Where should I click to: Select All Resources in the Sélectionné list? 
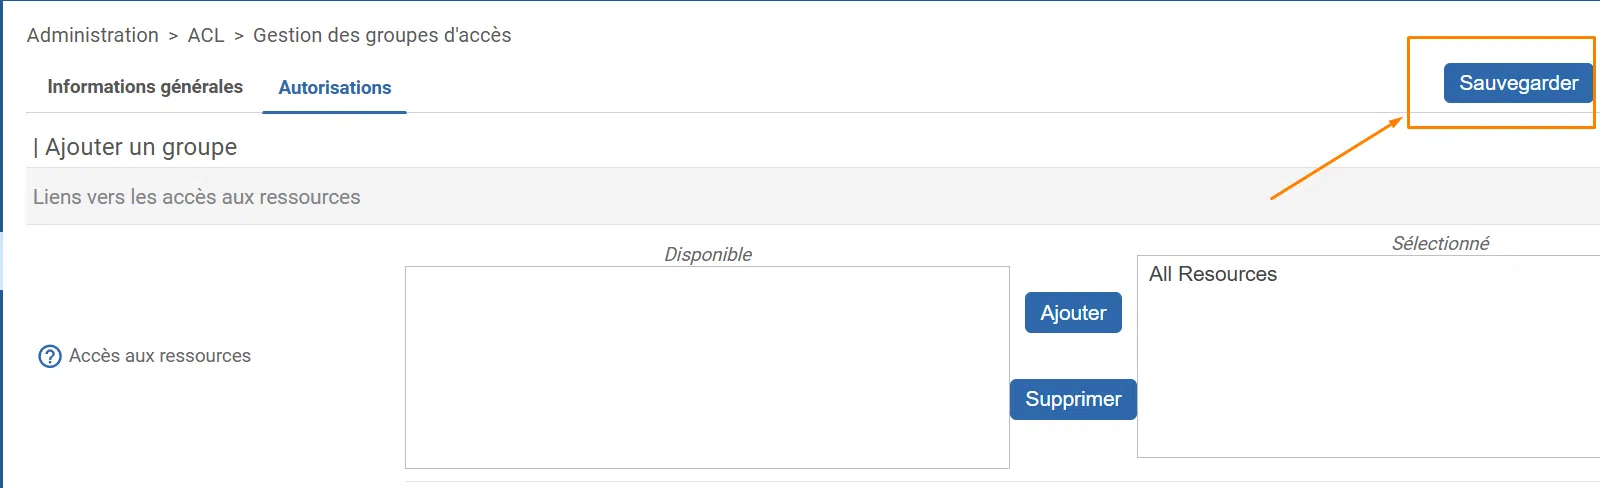(1212, 274)
